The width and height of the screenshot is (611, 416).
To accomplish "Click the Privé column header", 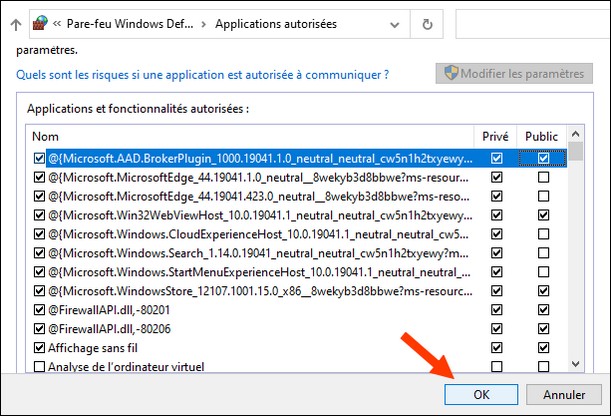I will click(495, 136).
